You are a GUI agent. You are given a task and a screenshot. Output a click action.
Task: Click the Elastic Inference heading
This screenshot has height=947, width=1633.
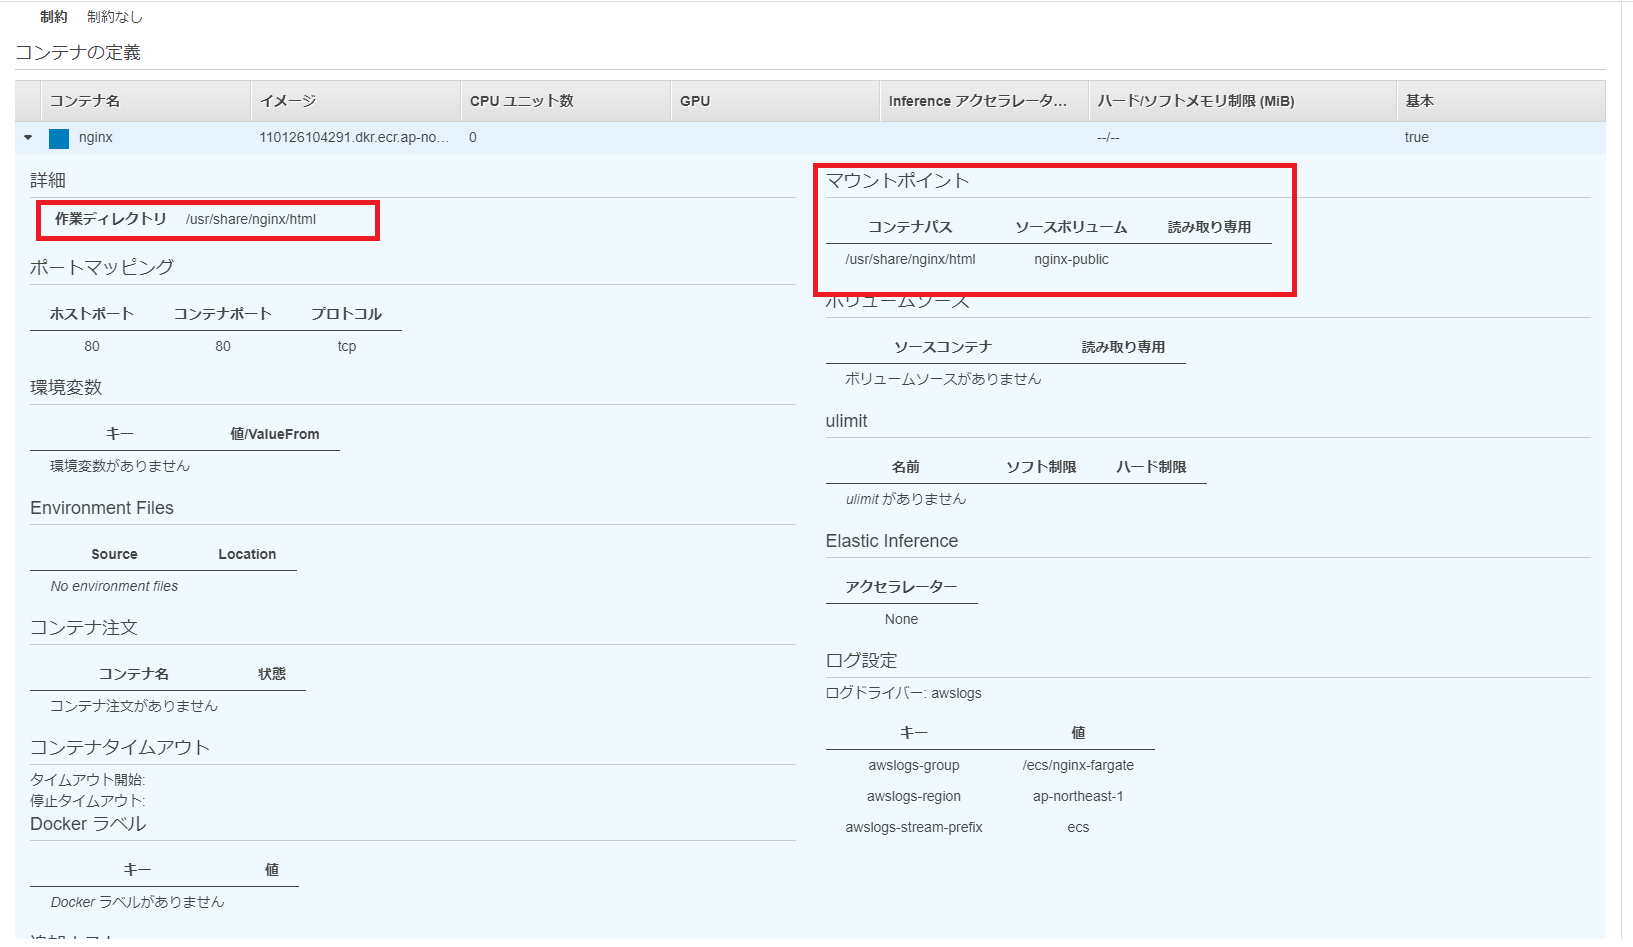click(892, 541)
